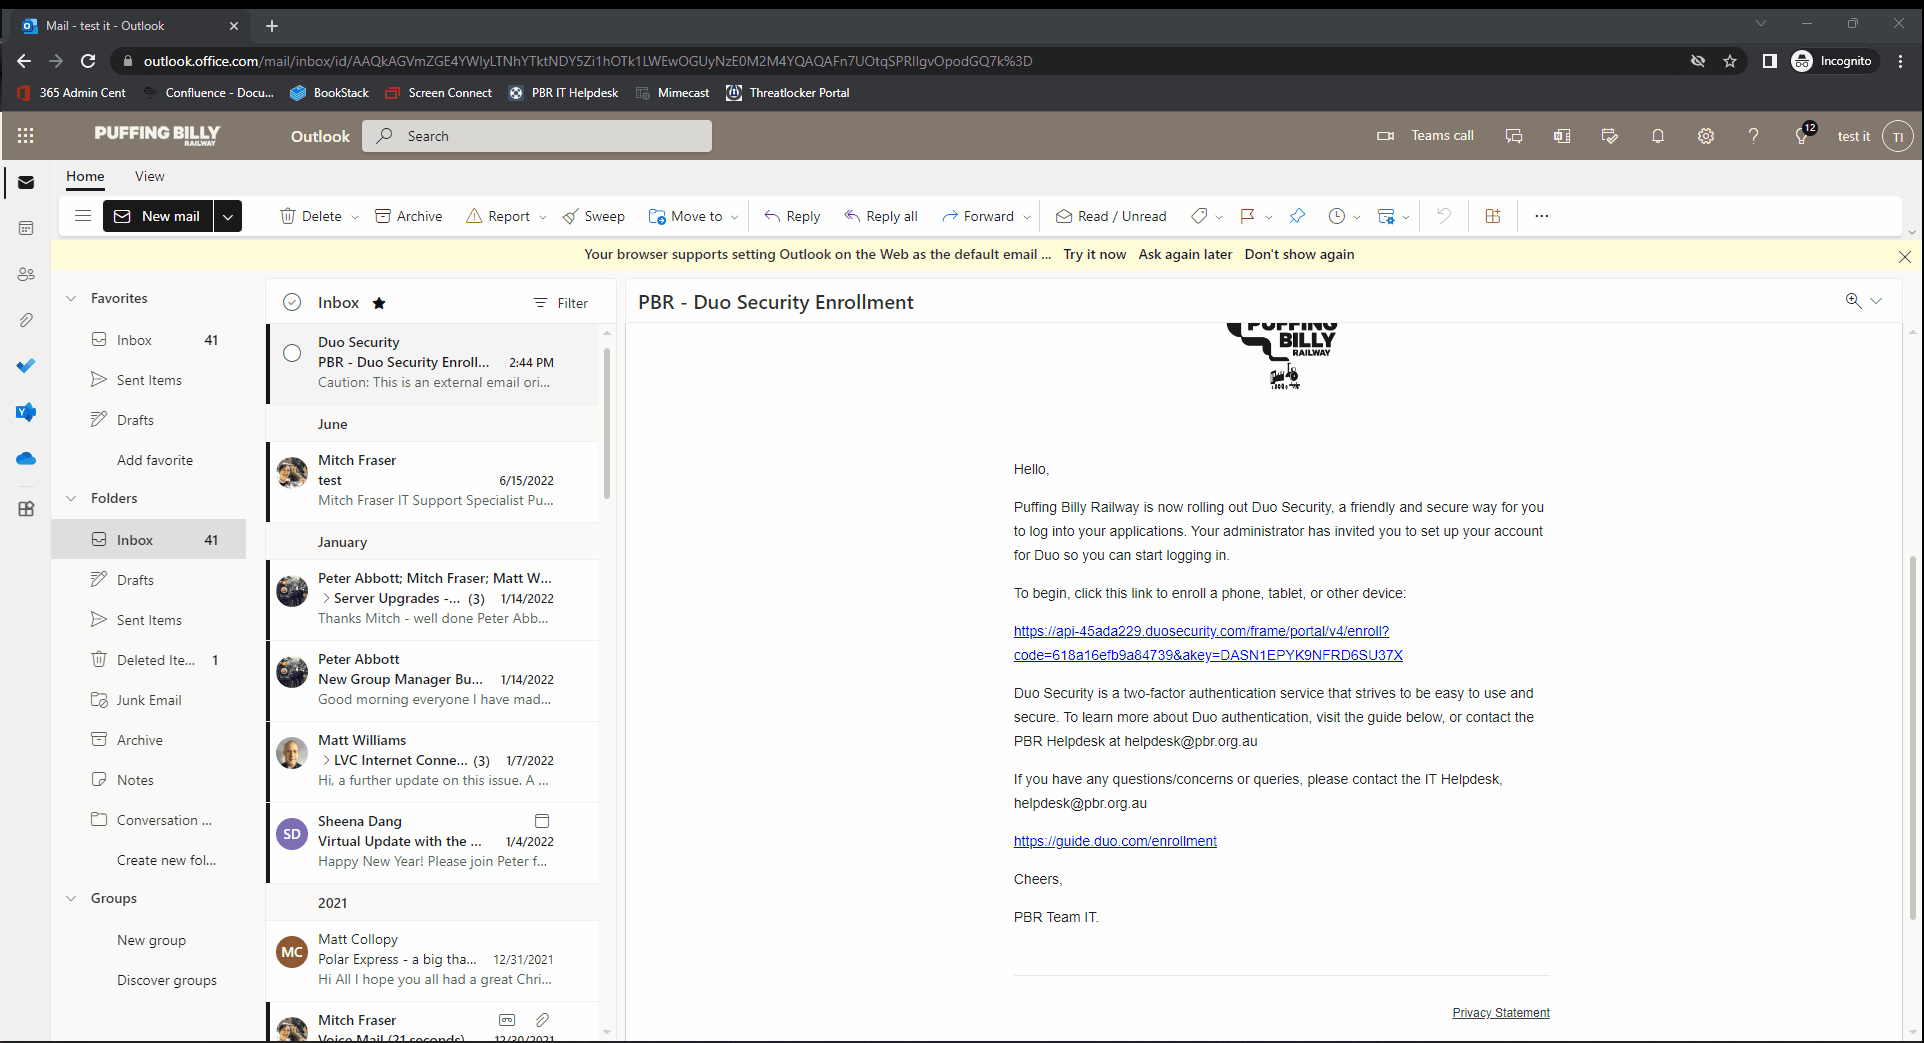Viewport: 1924px width, 1043px height.
Task: Open Filter for message list
Action: (561, 303)
